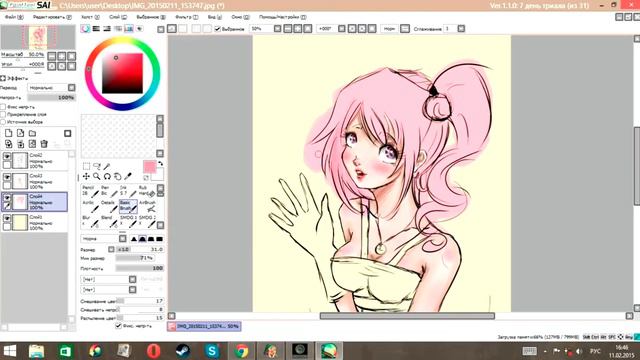Enable the 'Фикс непр-ть' layer checkbox
The height and width of the screenshot is (360, 640).
[3, 107]
